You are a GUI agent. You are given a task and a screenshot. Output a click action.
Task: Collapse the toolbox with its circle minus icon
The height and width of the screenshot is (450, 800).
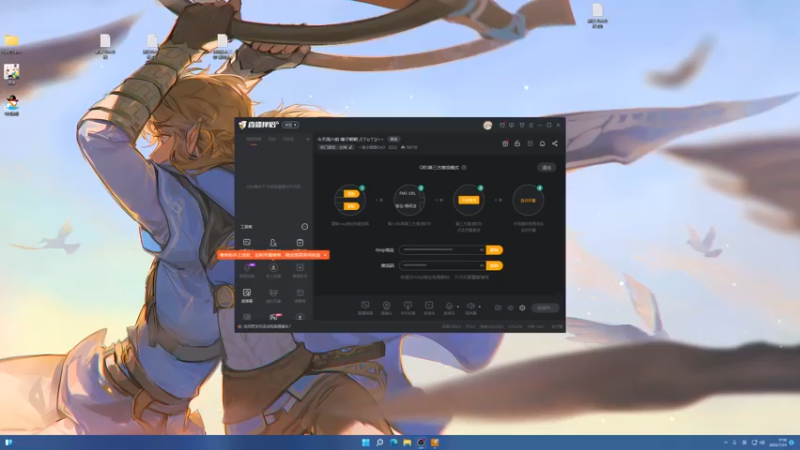pyautogui.click(x=305, y=227)
